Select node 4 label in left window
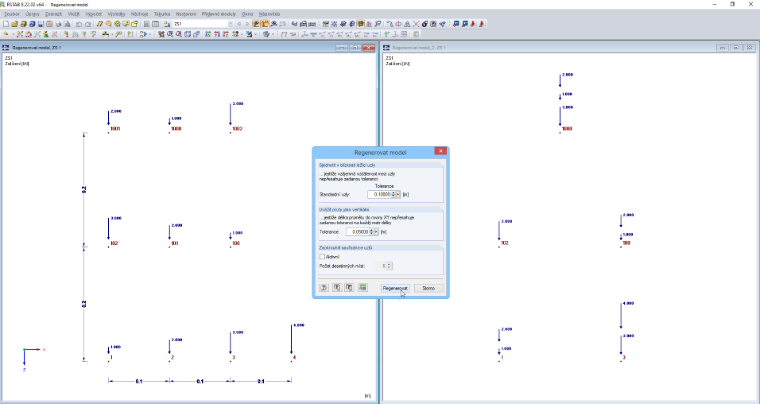This screenshot has height=404, width=760. (x=294, y=357)
